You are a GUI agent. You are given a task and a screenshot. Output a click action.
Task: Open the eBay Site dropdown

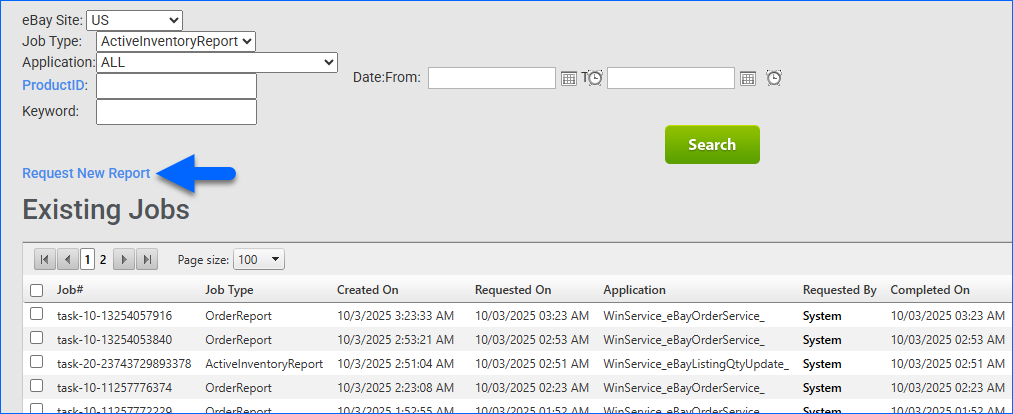pos(135,19)
